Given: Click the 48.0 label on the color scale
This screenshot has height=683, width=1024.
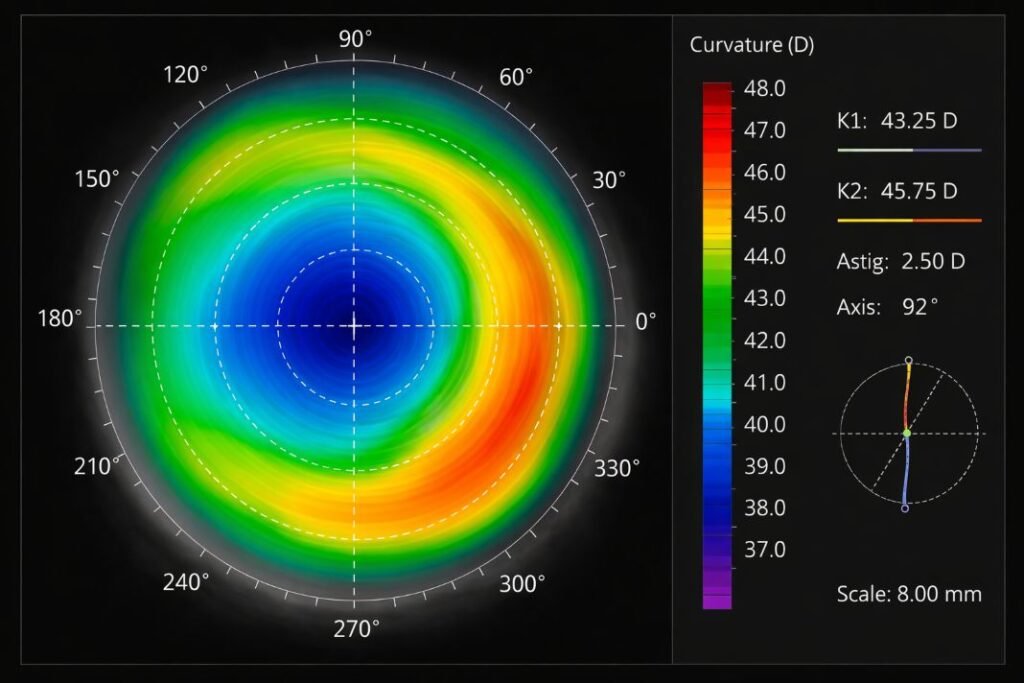Looking at the screenshot, I should point(765,89).
